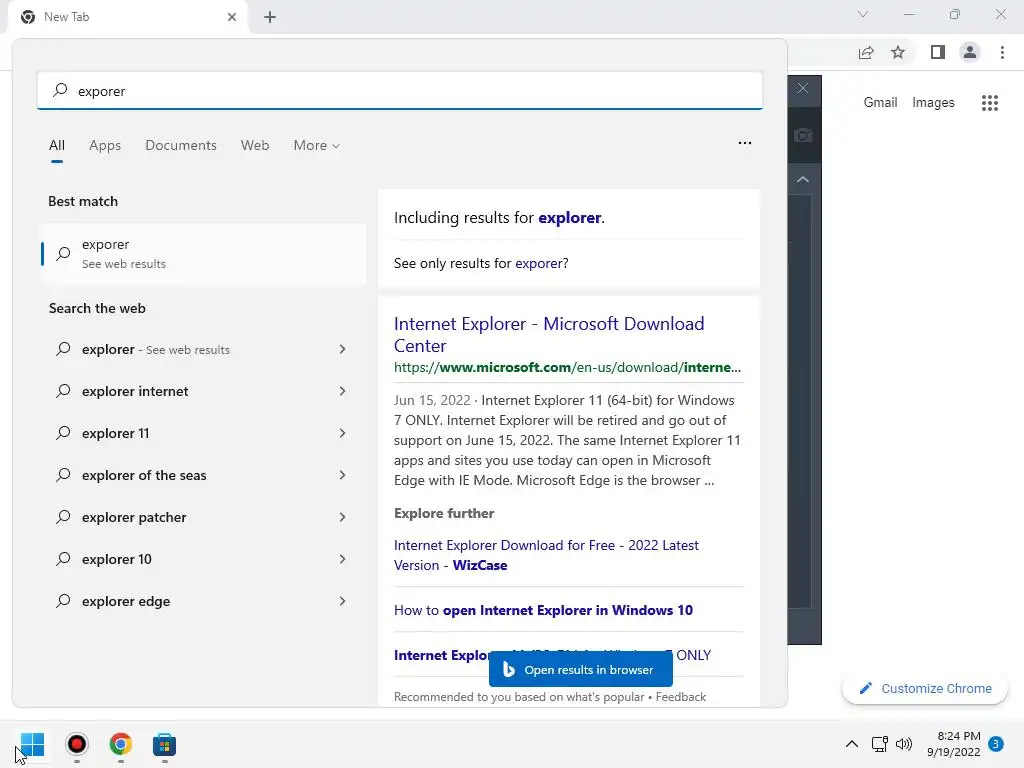Open Internet Explorer Download WizCase link

coord(546,555)
